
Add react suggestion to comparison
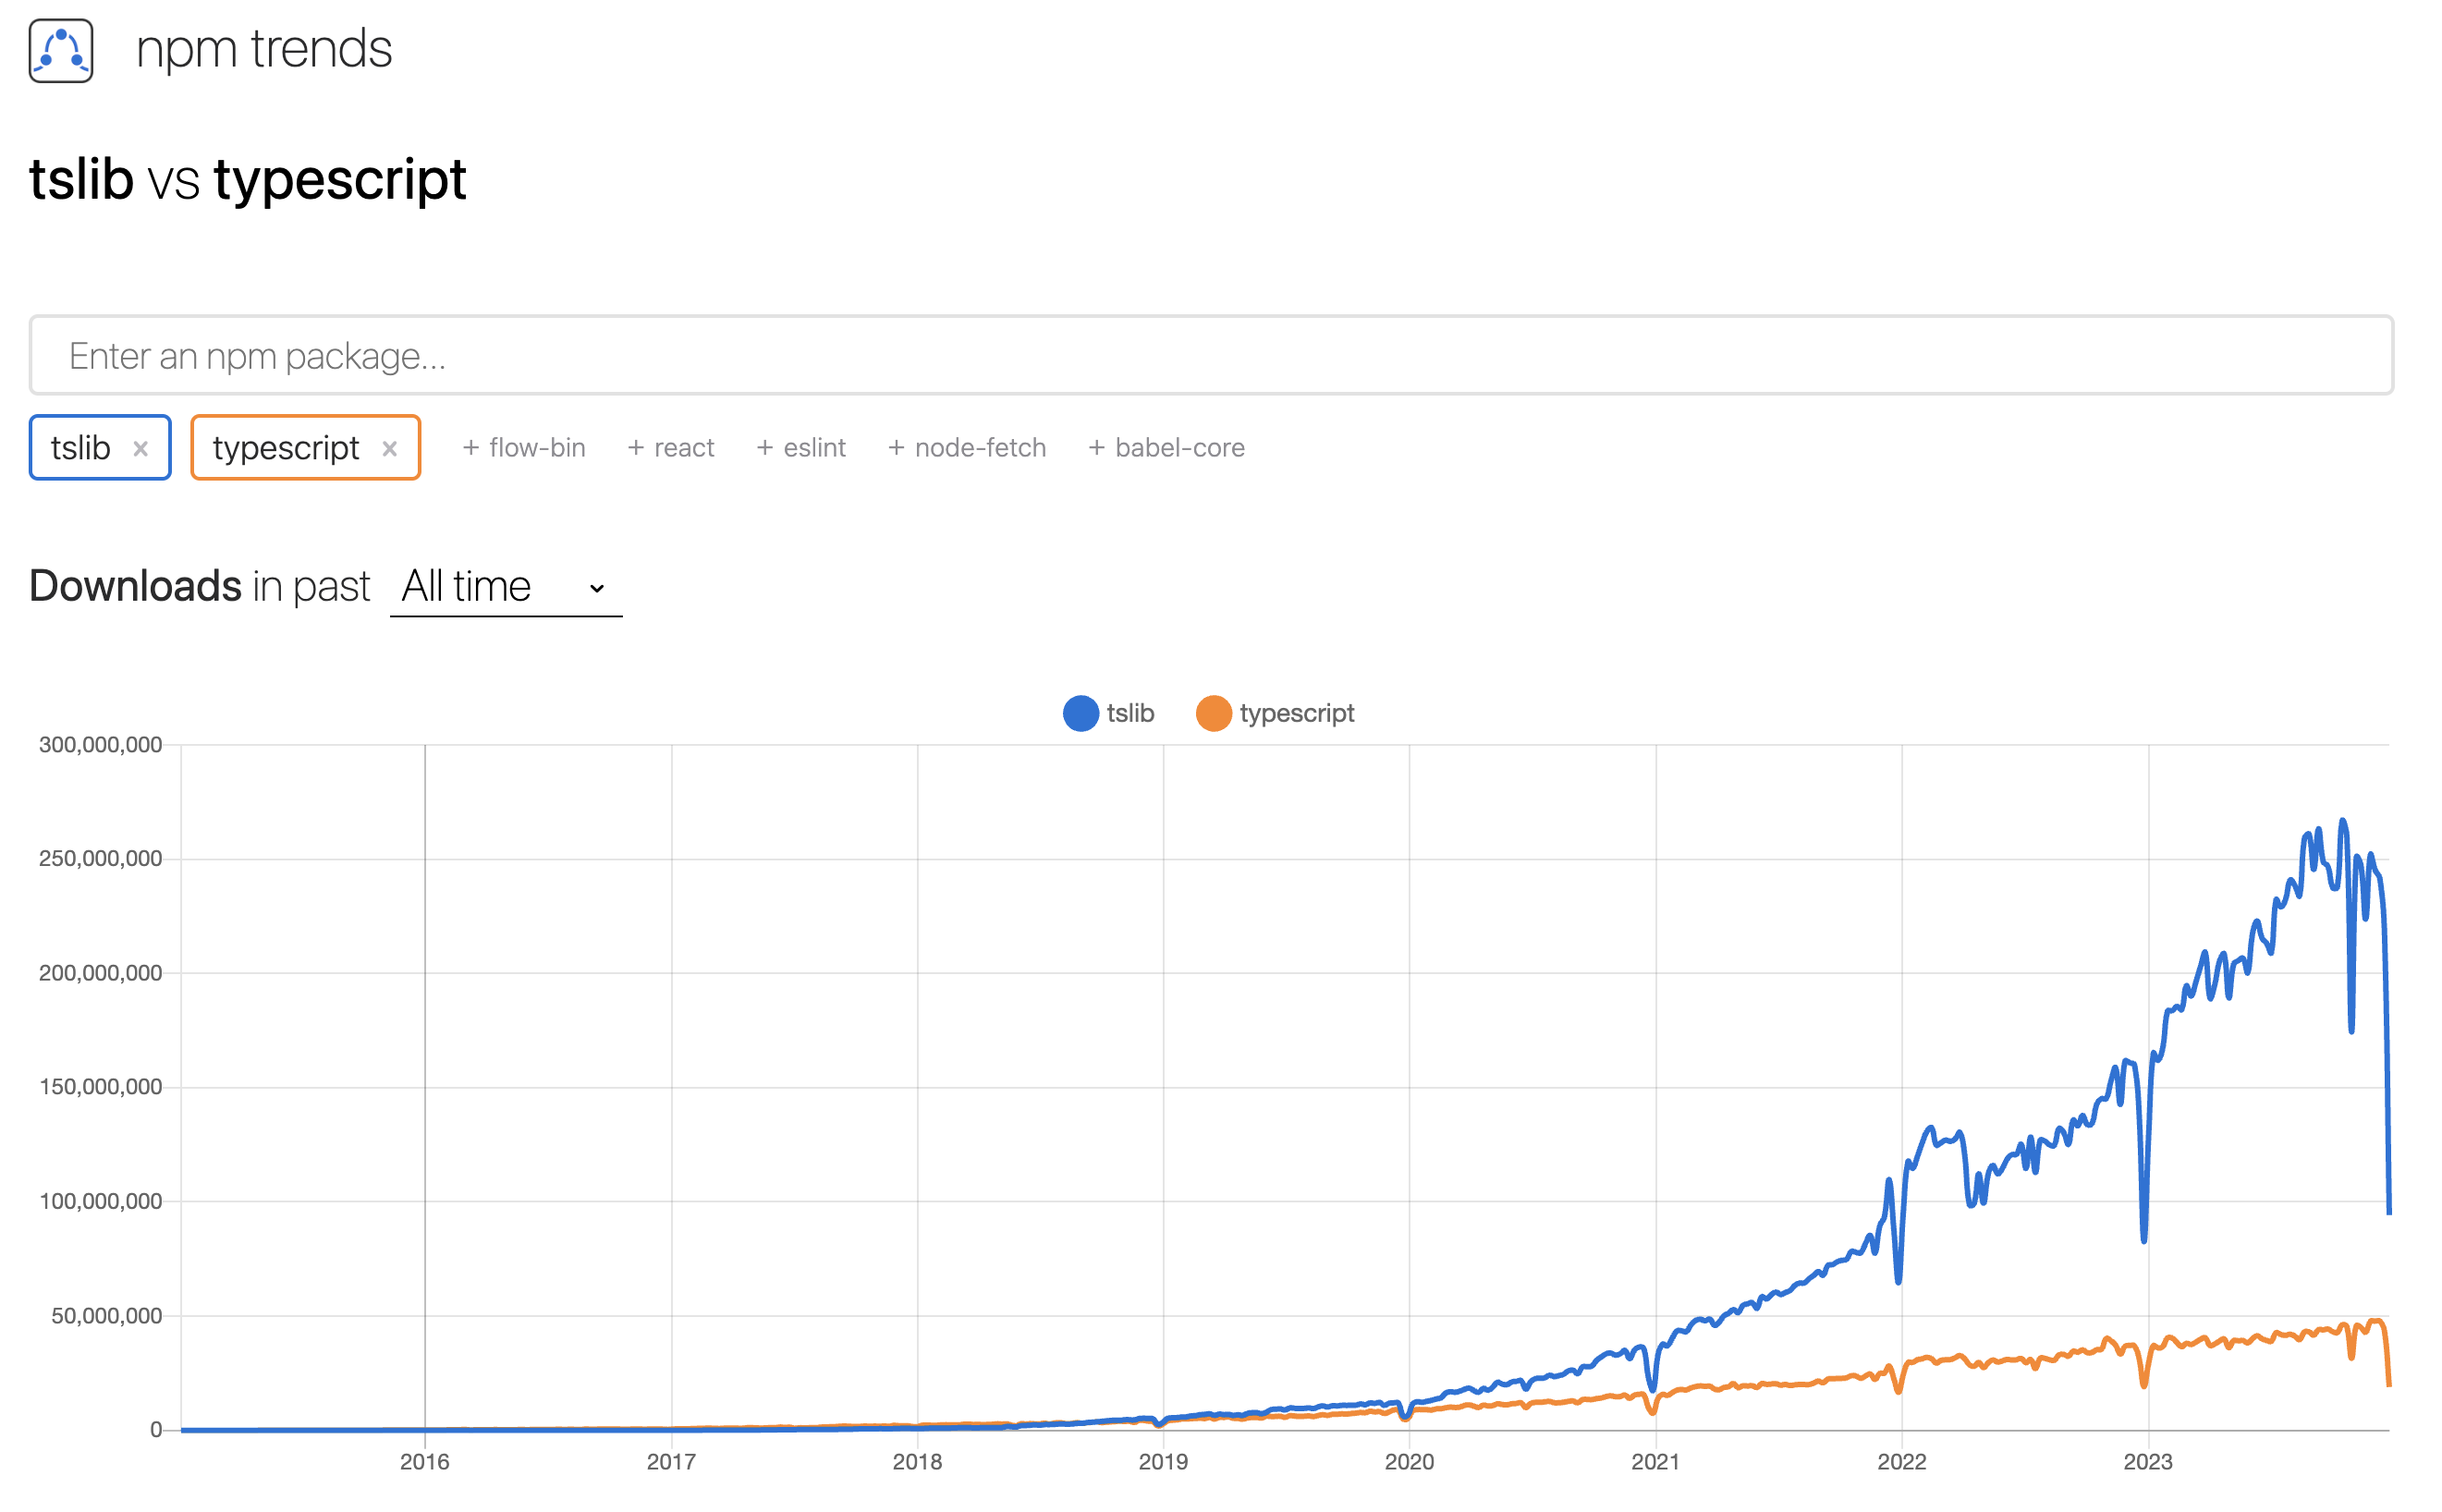point(671,448)
